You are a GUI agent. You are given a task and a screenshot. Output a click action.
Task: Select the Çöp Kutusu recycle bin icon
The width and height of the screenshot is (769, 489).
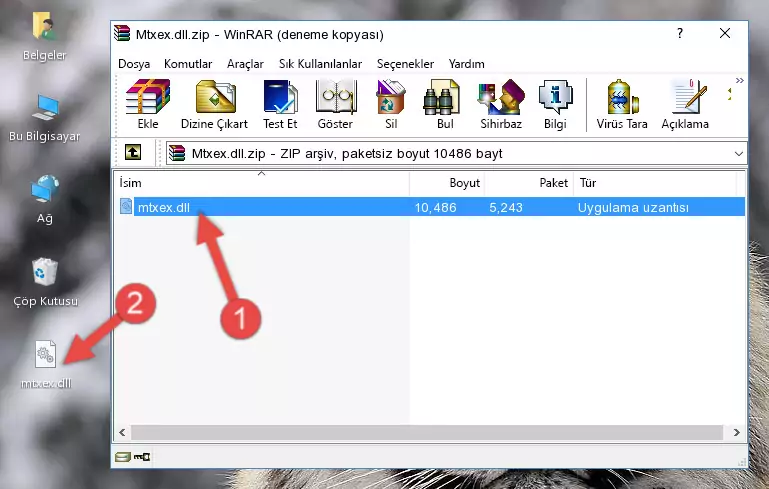pos(45,283)
